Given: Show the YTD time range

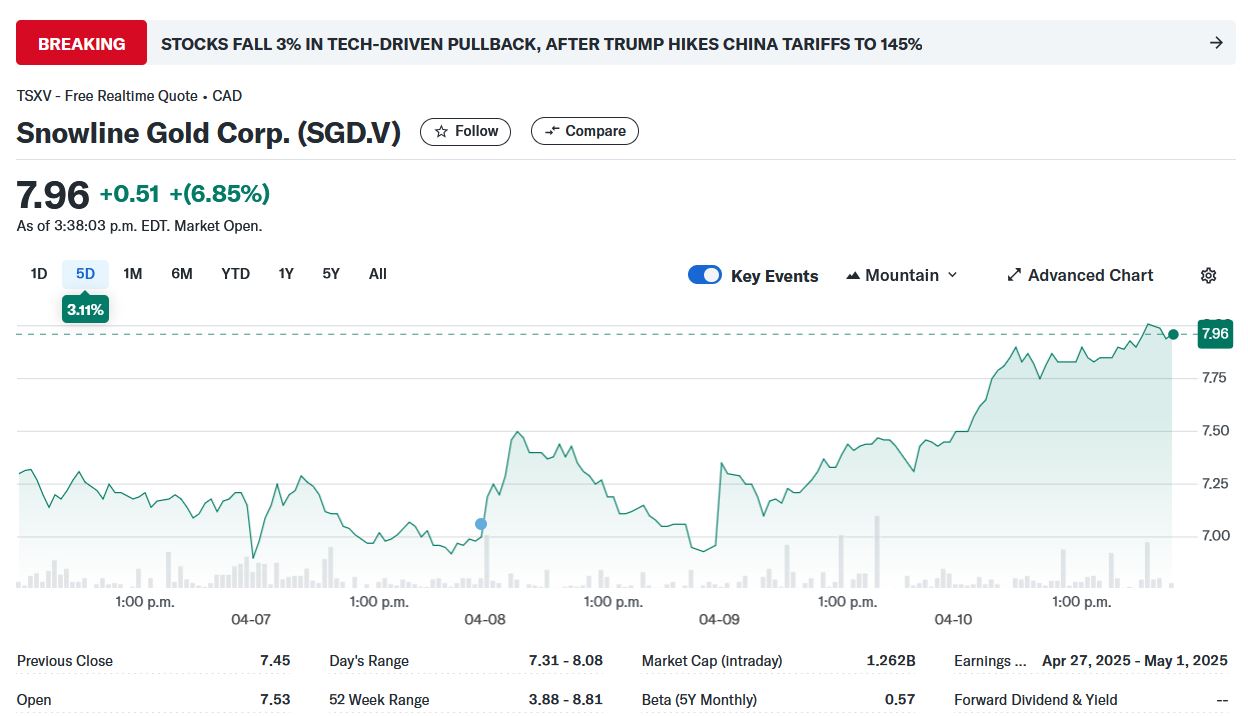Looking at the screenshot, I should tap(235, 274).
